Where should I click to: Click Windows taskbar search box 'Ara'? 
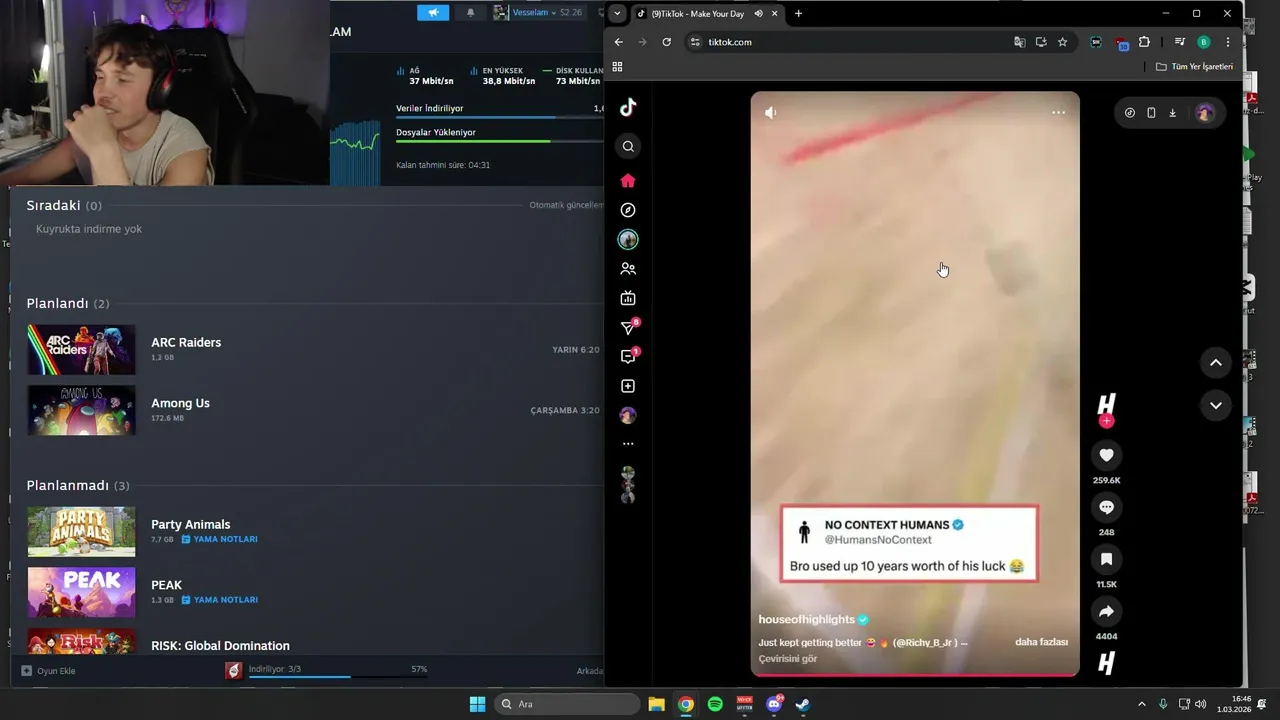click(567, 704)
